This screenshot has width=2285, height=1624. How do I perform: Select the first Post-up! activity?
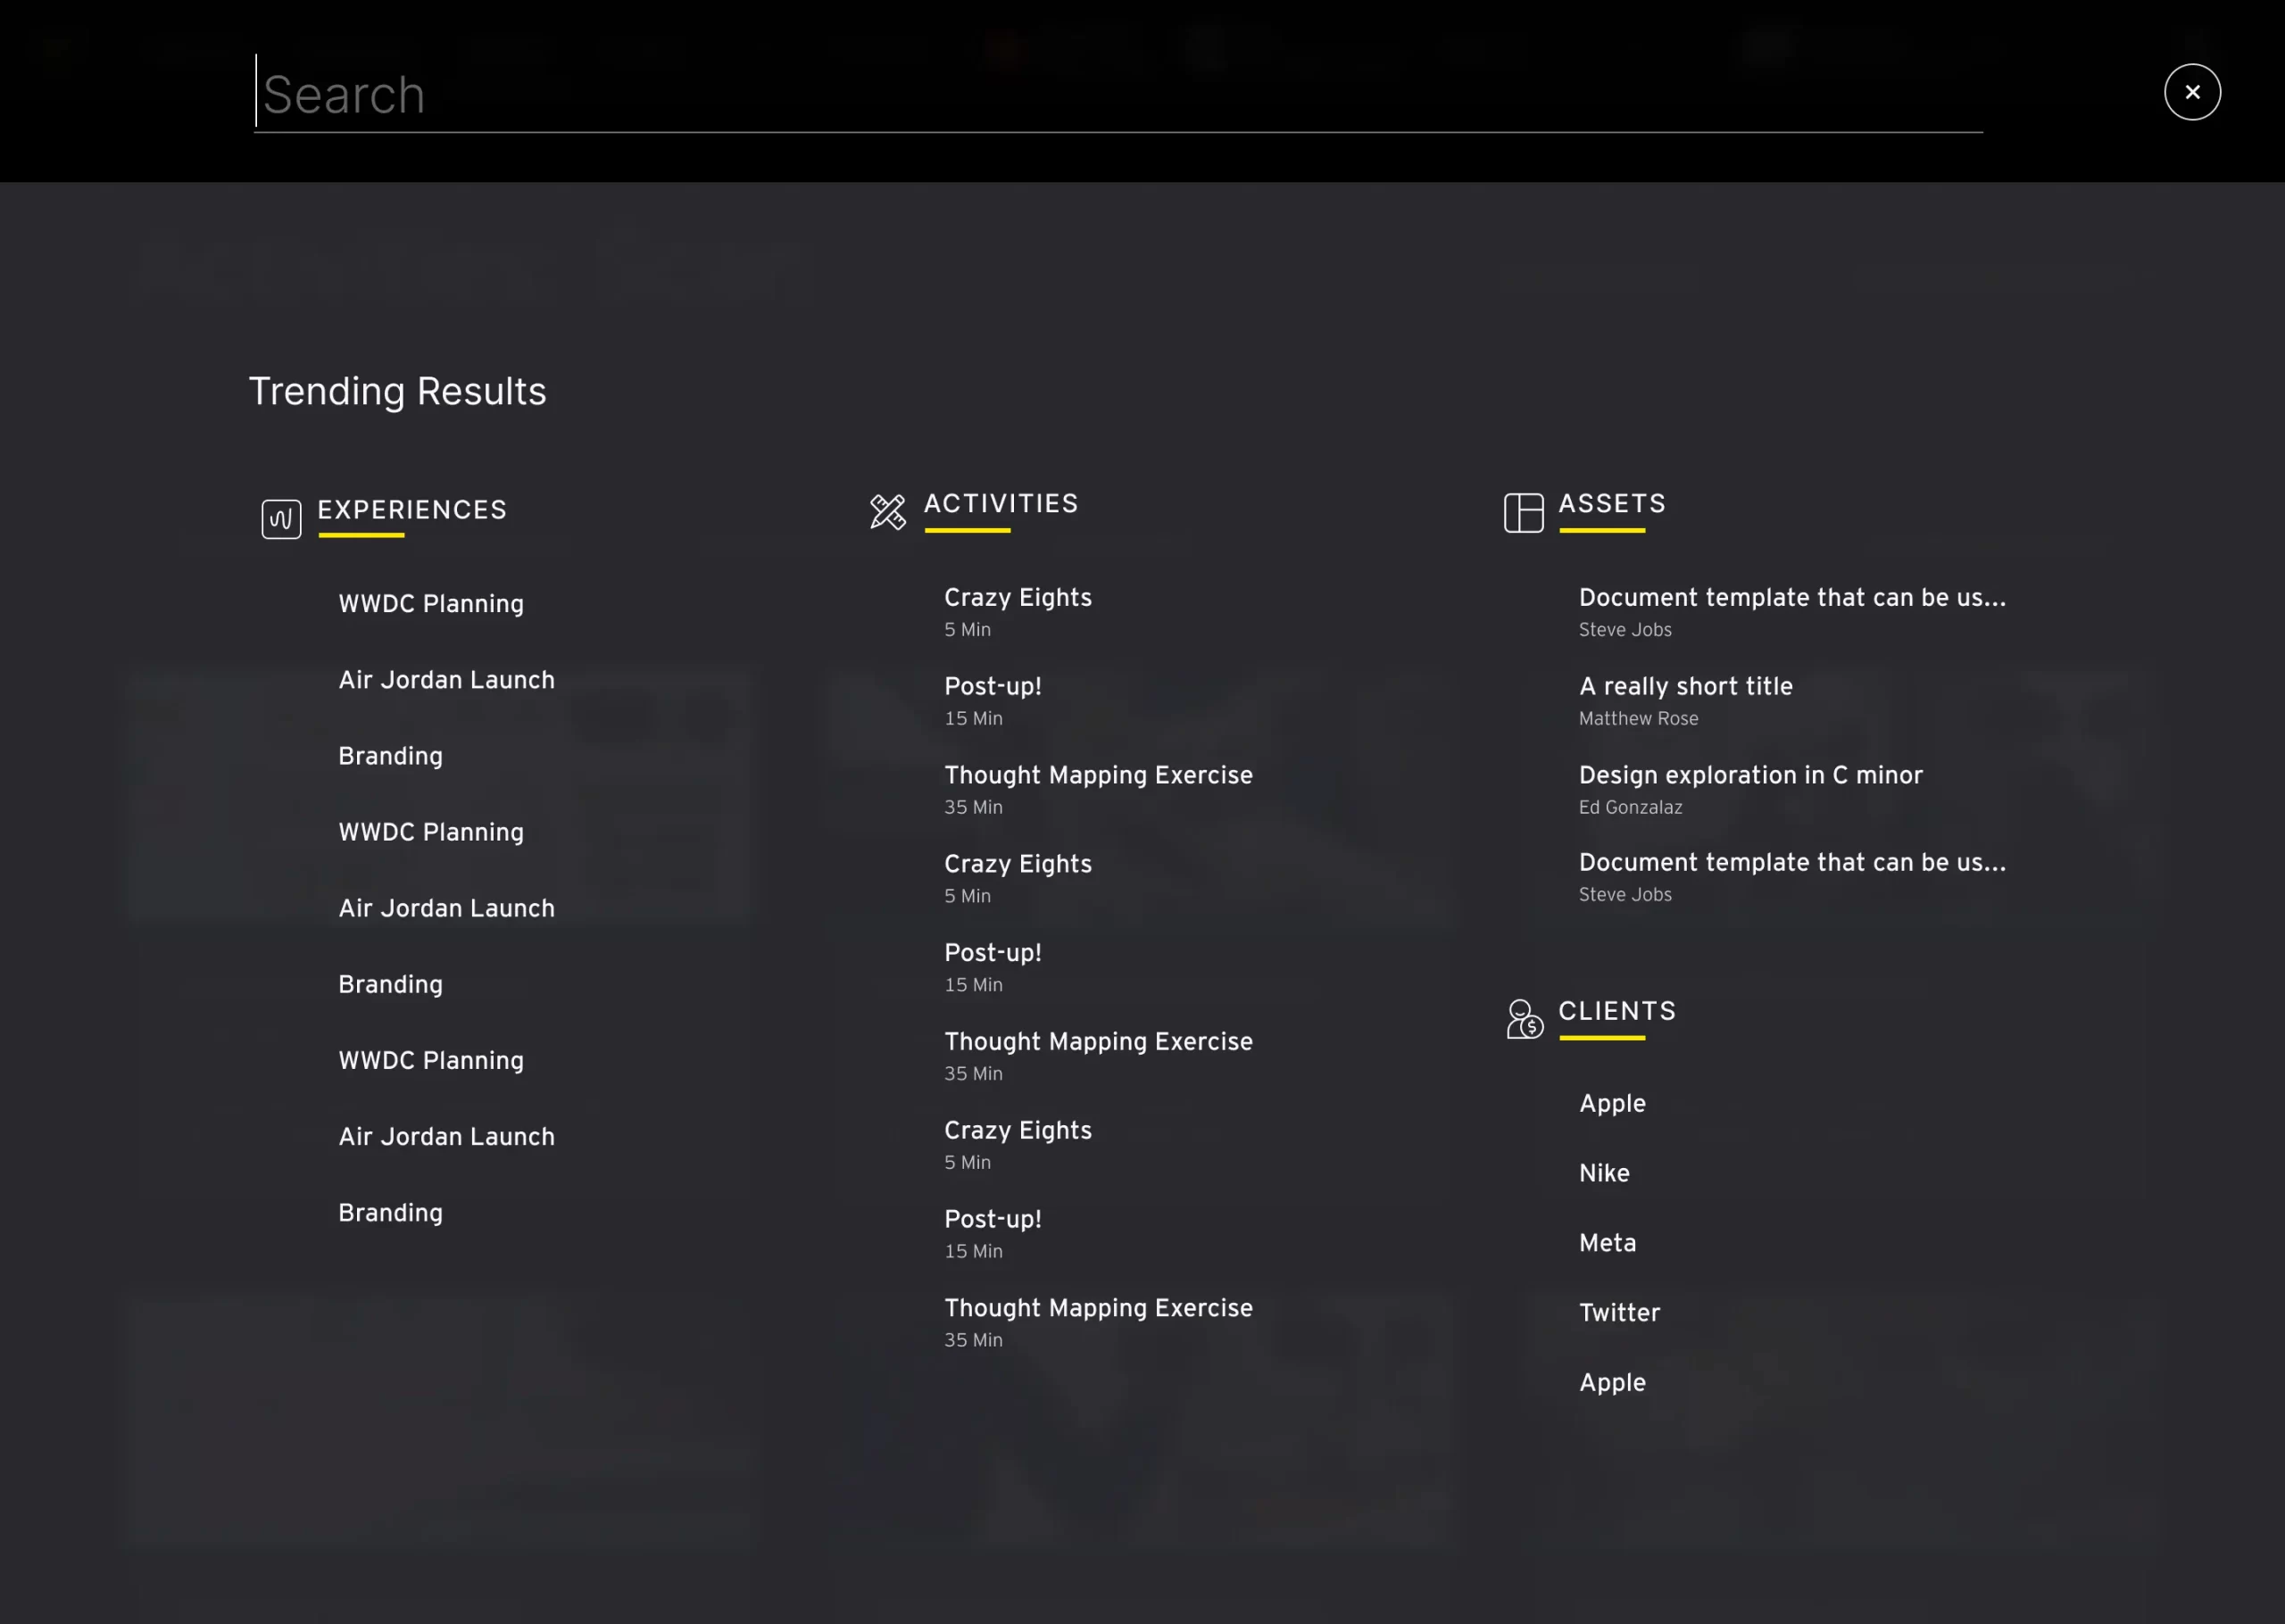tap(993, 686)
